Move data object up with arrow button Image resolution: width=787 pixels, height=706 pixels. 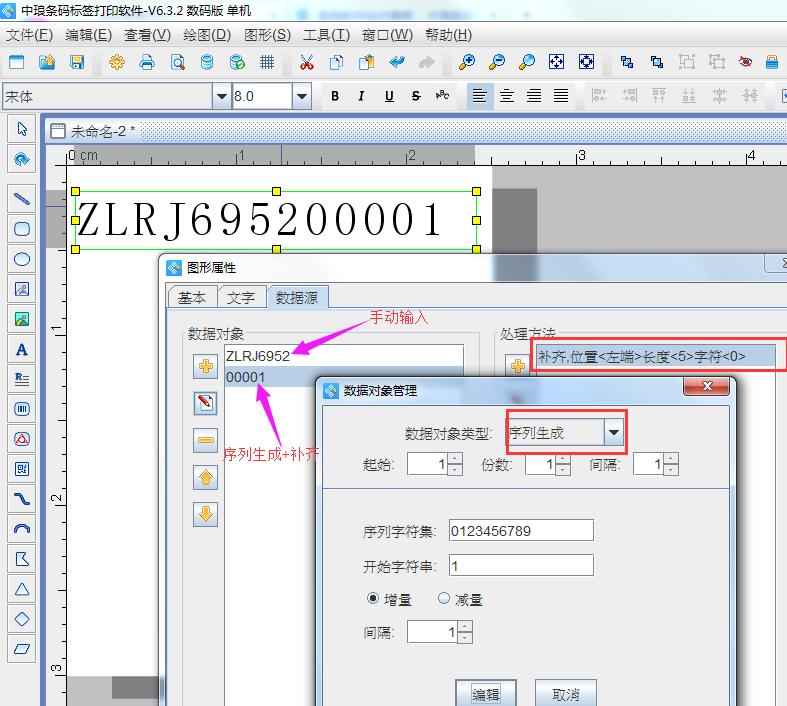tap(205, 477)
